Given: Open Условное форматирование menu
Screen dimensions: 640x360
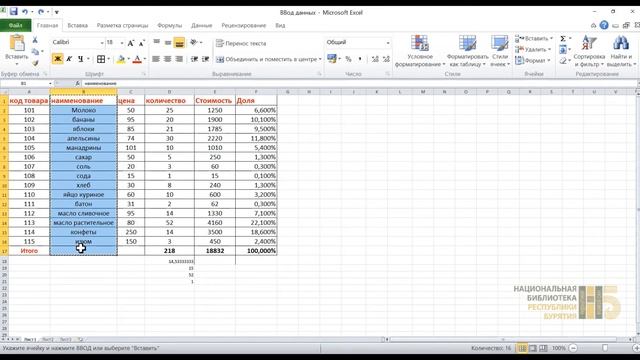Looking at the screenshot, I should tap(420, 51).
